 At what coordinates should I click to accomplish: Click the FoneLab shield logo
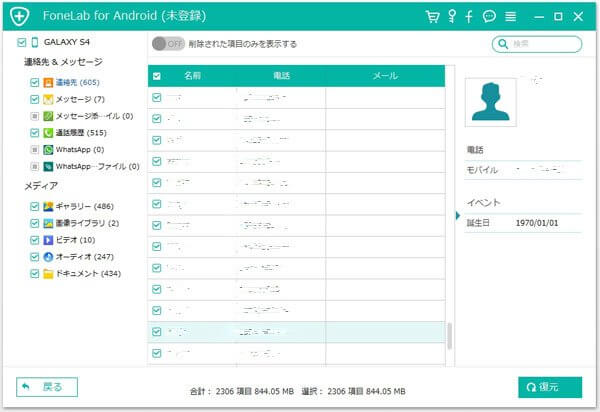point(20,16)
